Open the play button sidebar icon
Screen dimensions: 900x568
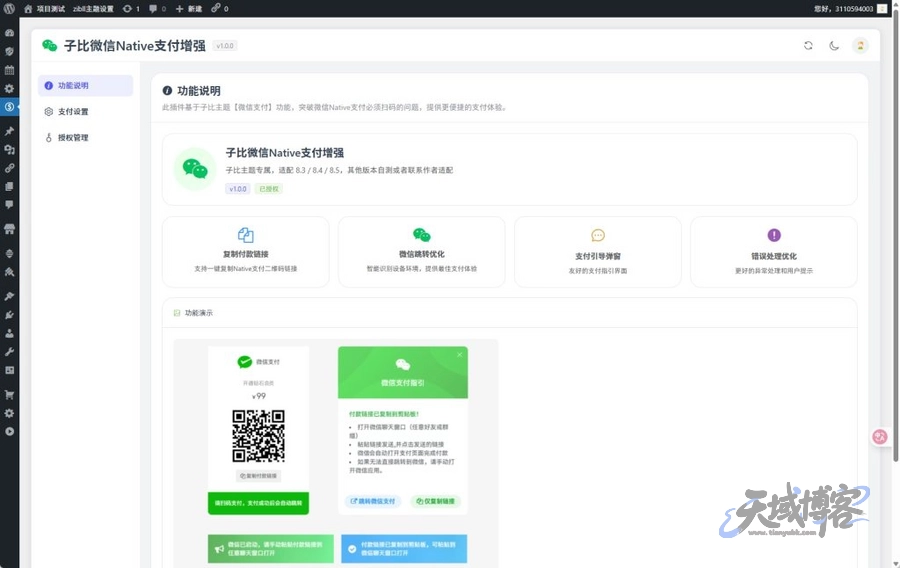[x=9, y=431]
